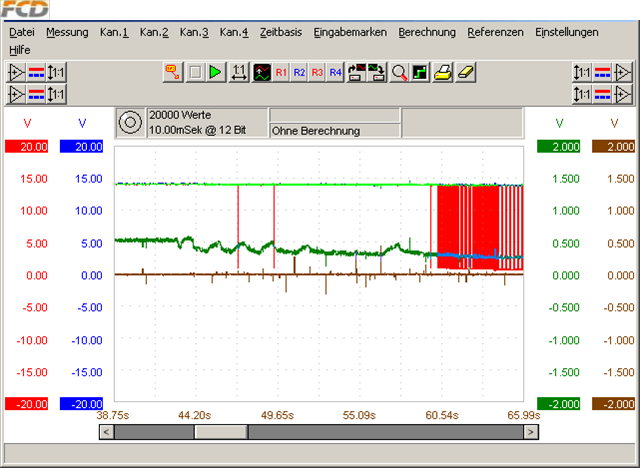Click the top-left 1:1 scale icon
The image size is (640, 468).
point(57,73)
